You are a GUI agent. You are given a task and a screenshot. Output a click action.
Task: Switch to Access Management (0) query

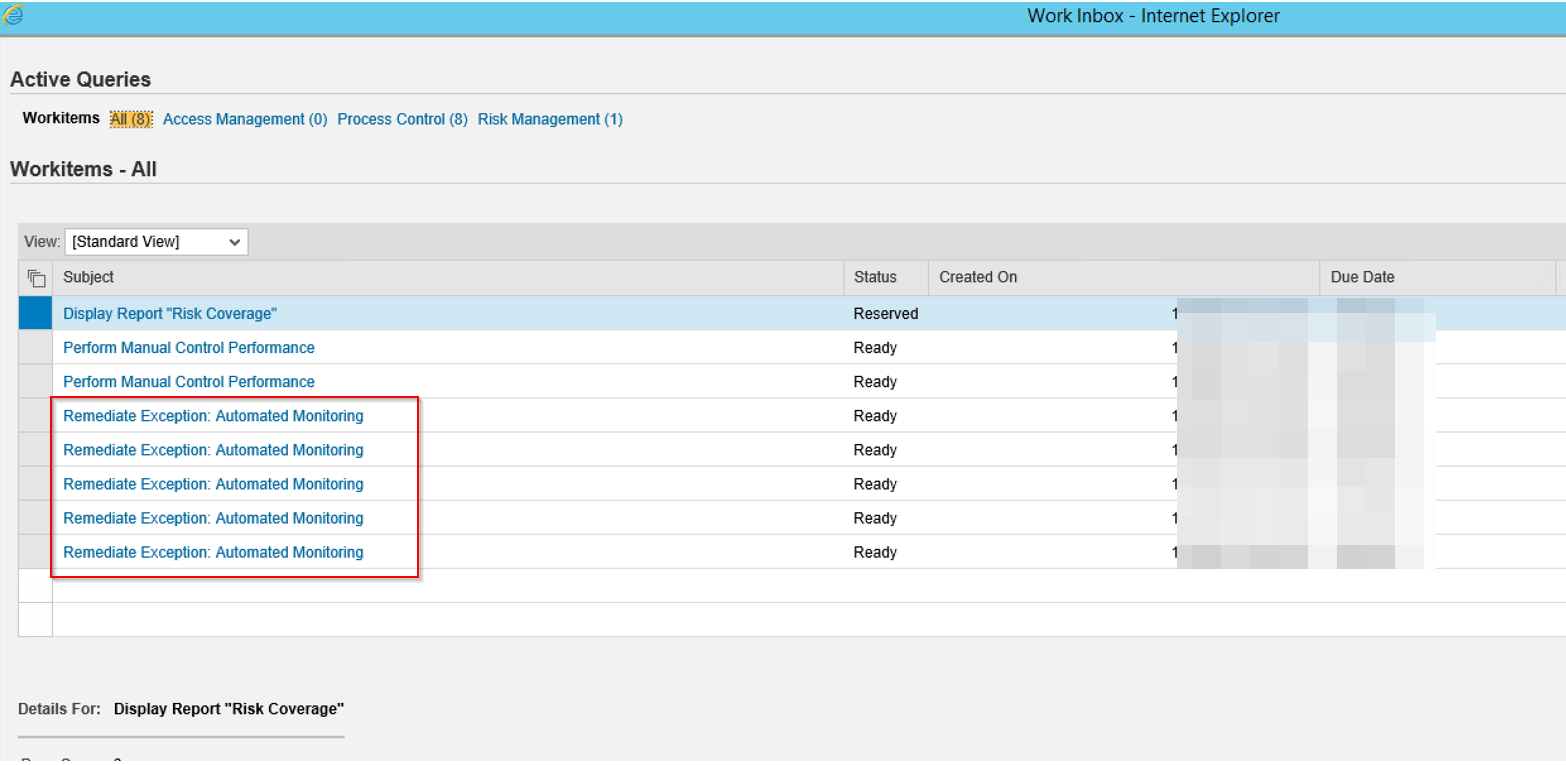tap(244, 118)
